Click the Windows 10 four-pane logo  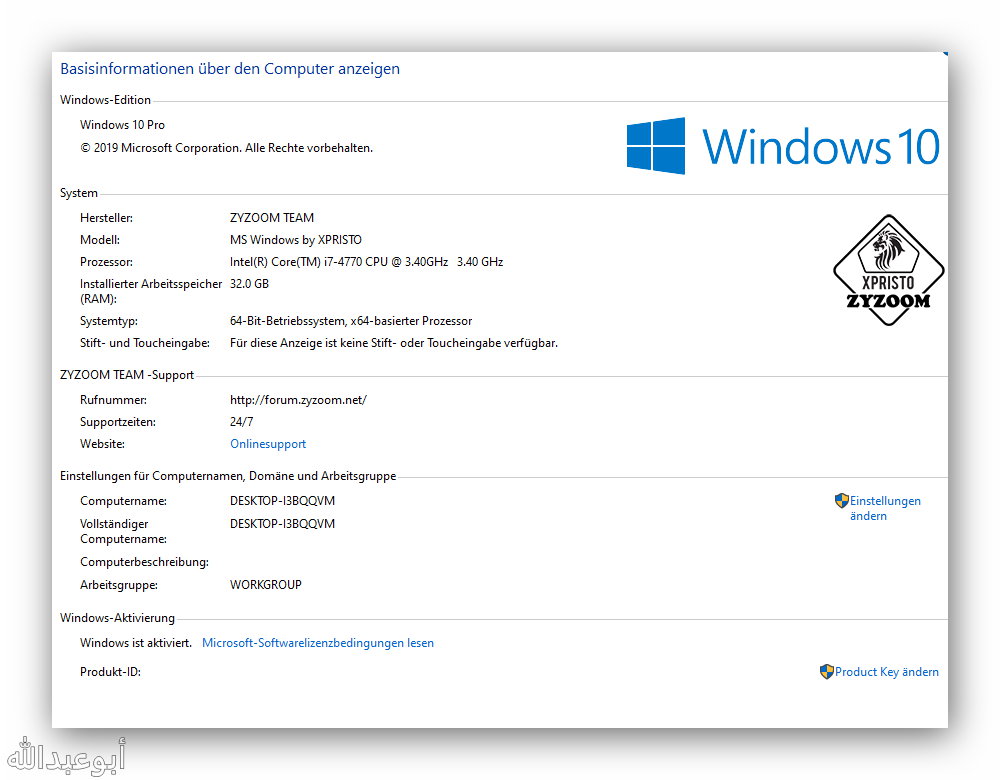coord(656,146)
